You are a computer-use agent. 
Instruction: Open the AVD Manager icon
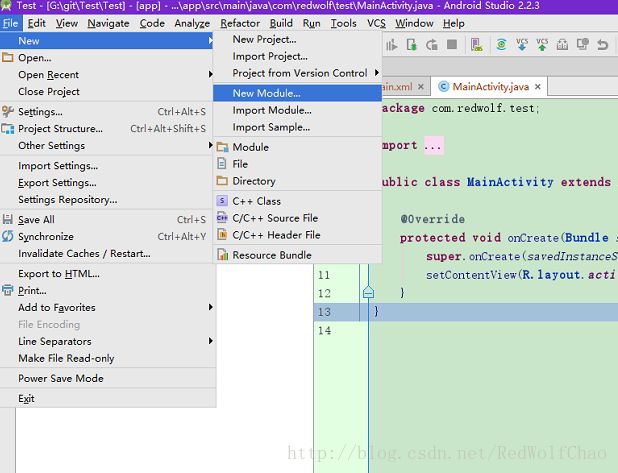point(477,45)
